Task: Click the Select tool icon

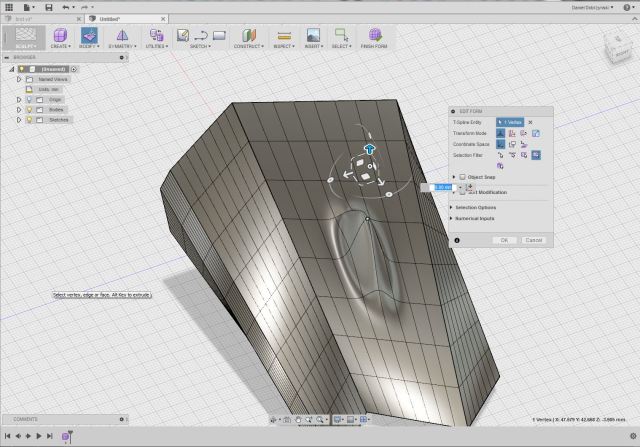Action: pos(341,35)
